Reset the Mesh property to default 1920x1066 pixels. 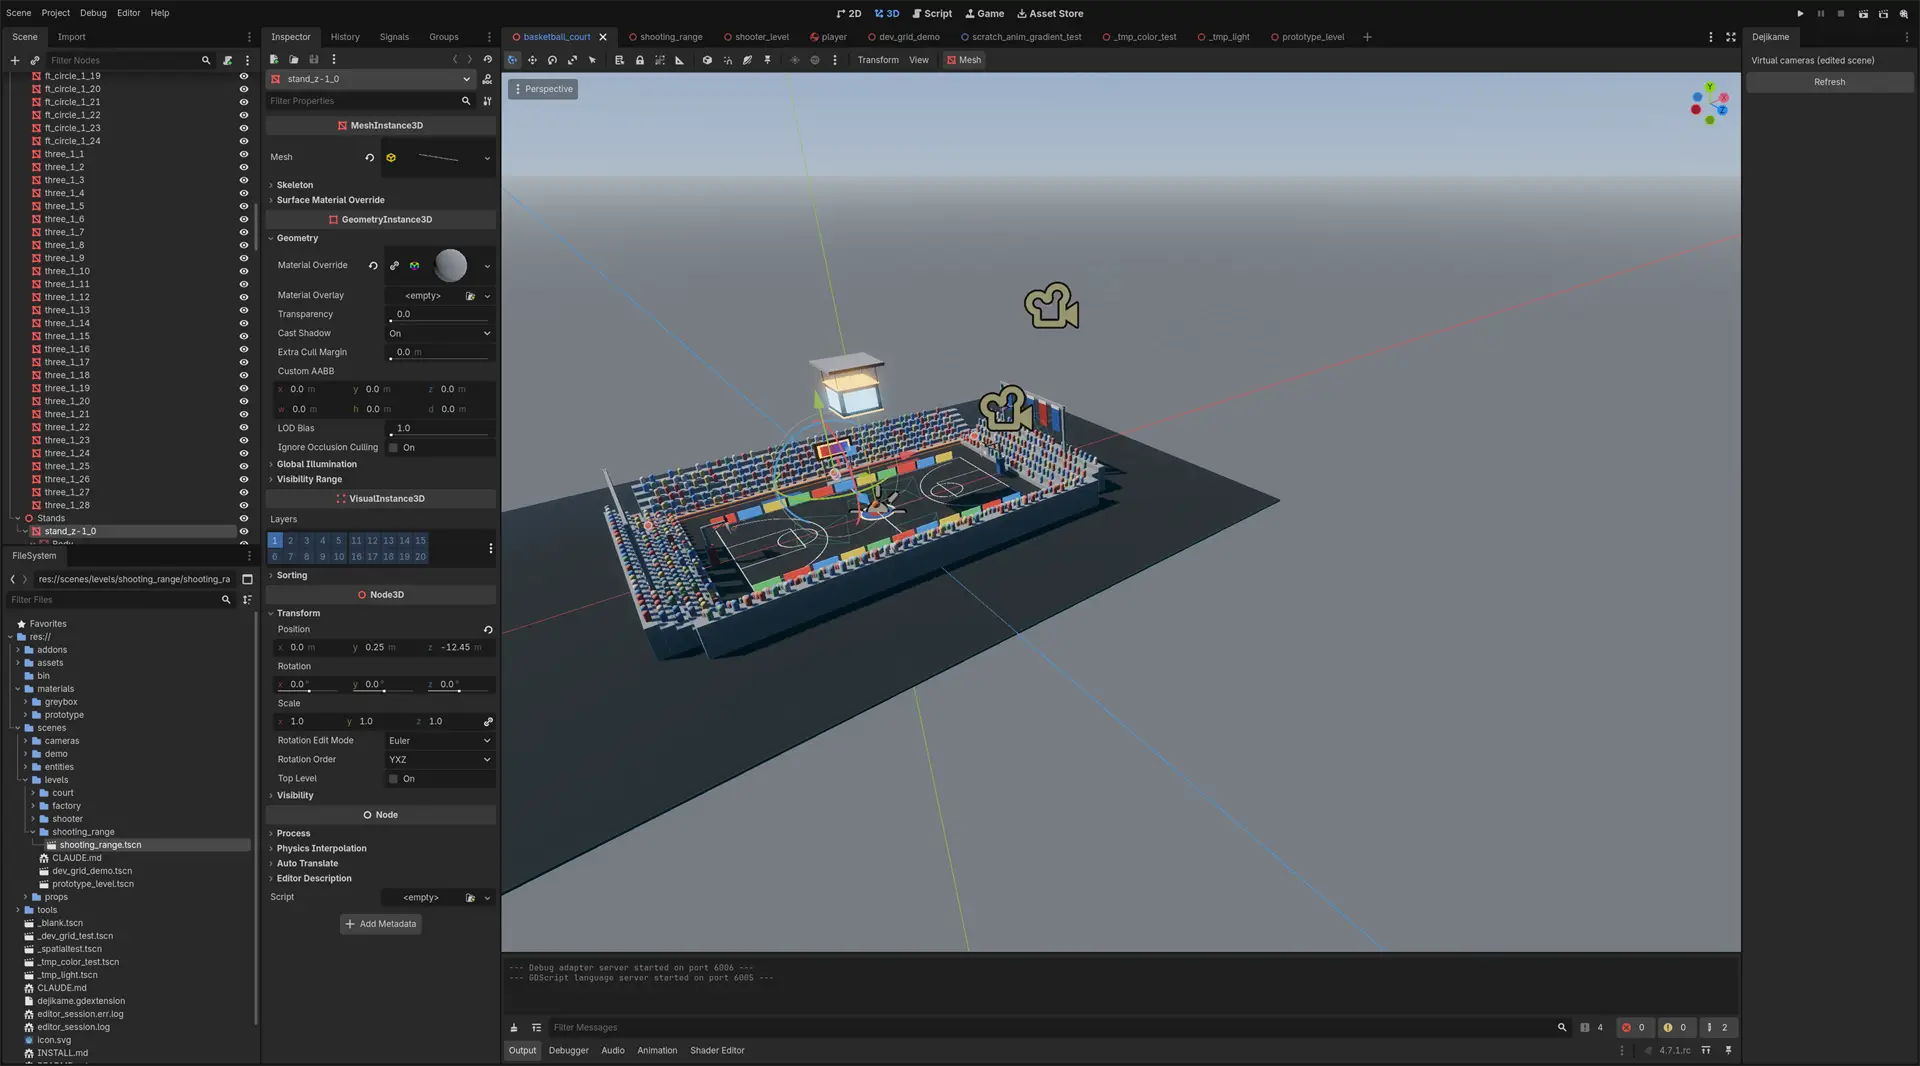pyautogui.click(x=370, y=157)
